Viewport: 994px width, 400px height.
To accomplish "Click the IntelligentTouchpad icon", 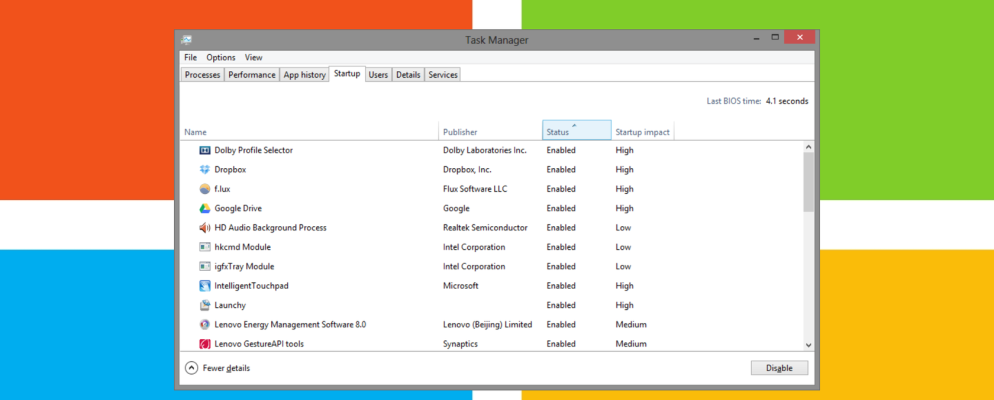I will [204, 286].
